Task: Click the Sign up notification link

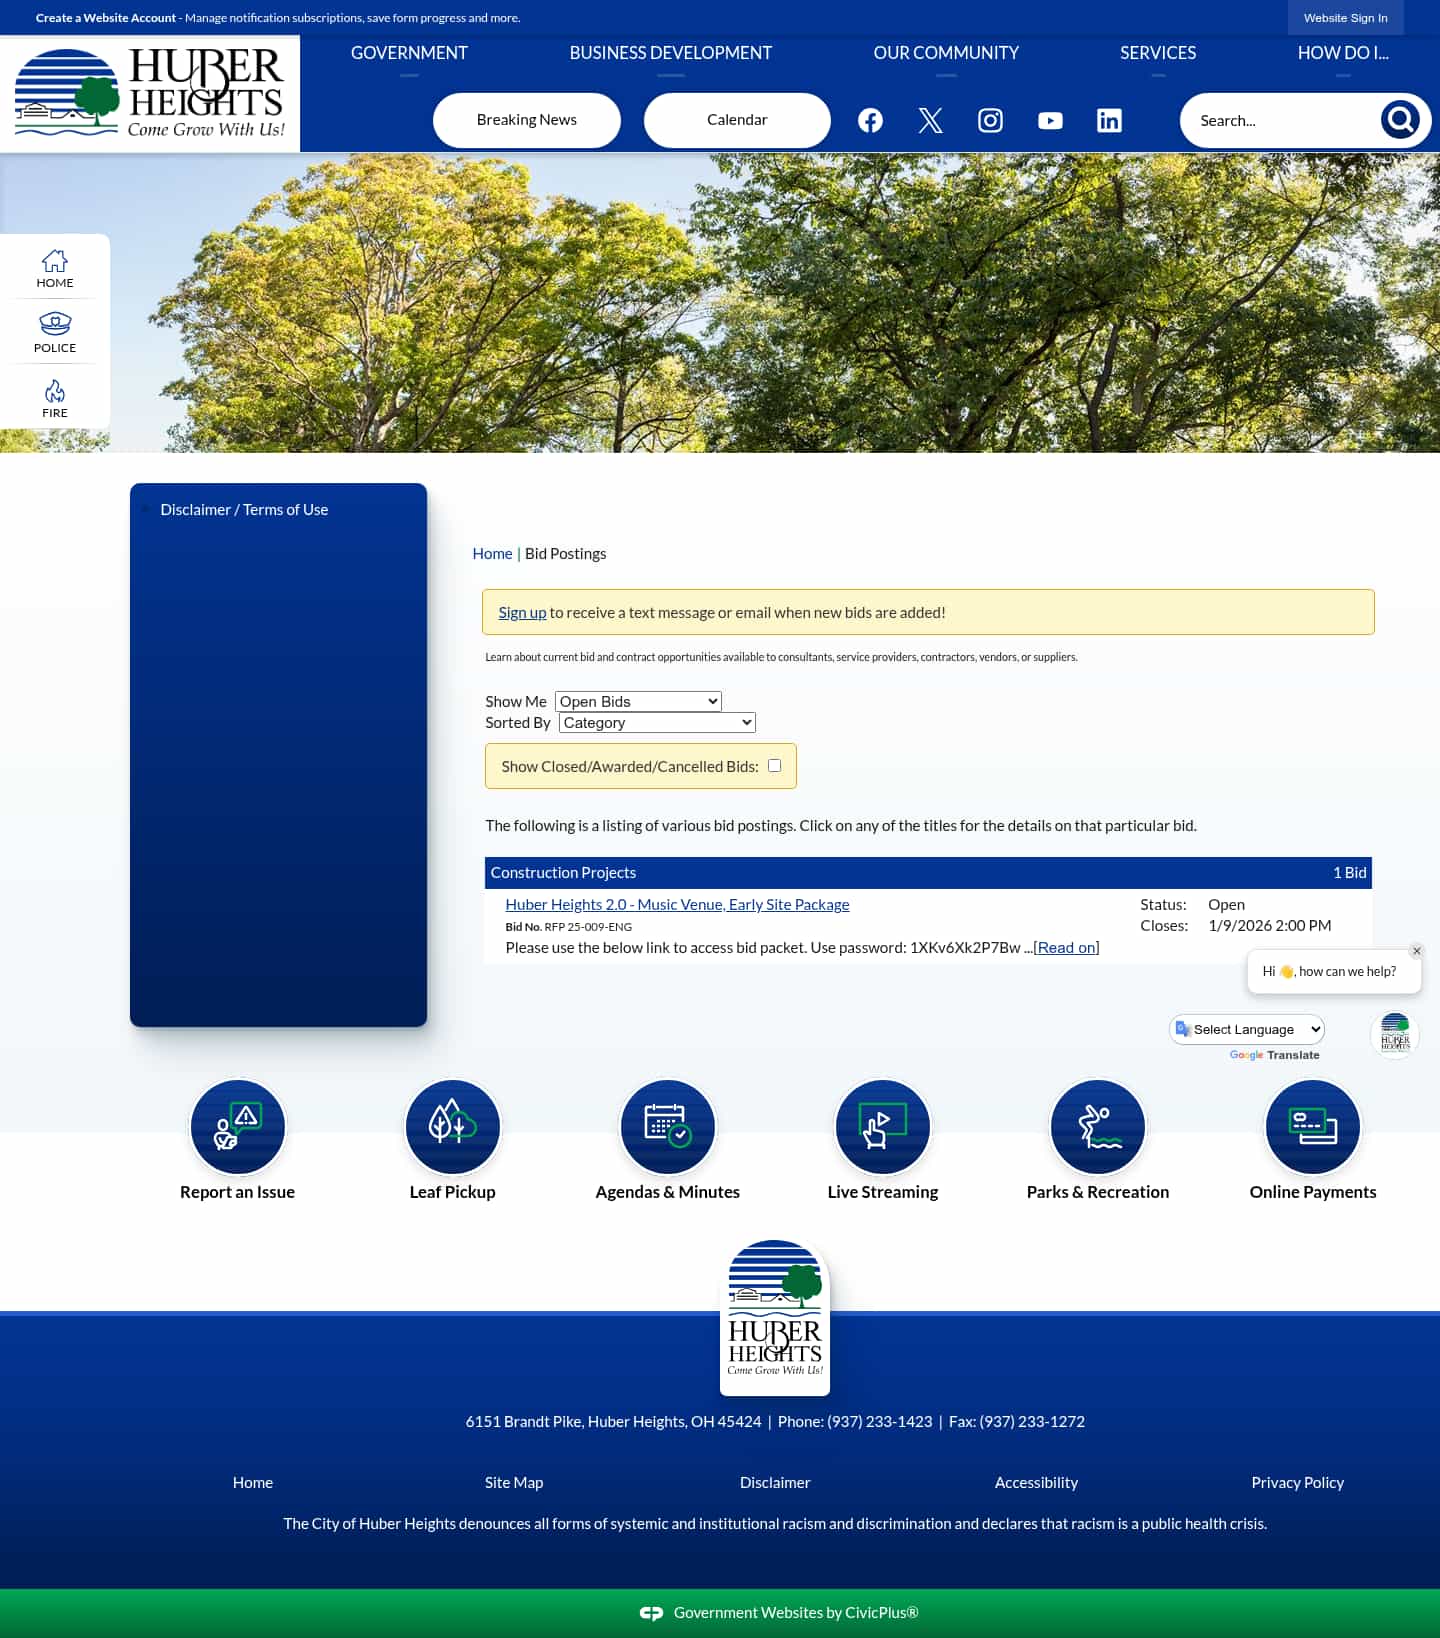Action: pyautogui.click(x=522, y=612)
